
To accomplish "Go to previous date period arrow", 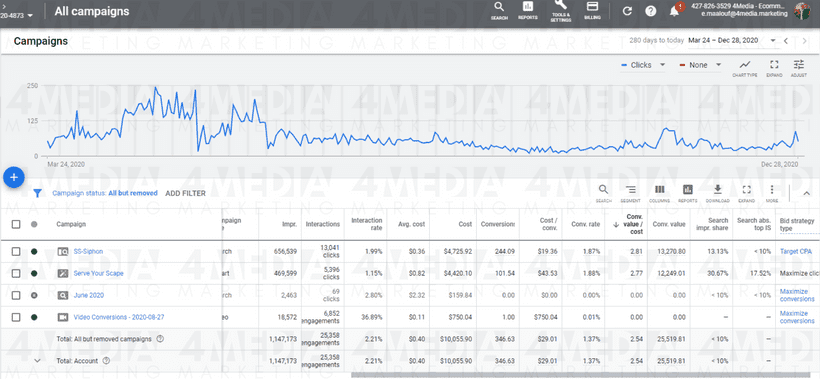I will point(786,40).
